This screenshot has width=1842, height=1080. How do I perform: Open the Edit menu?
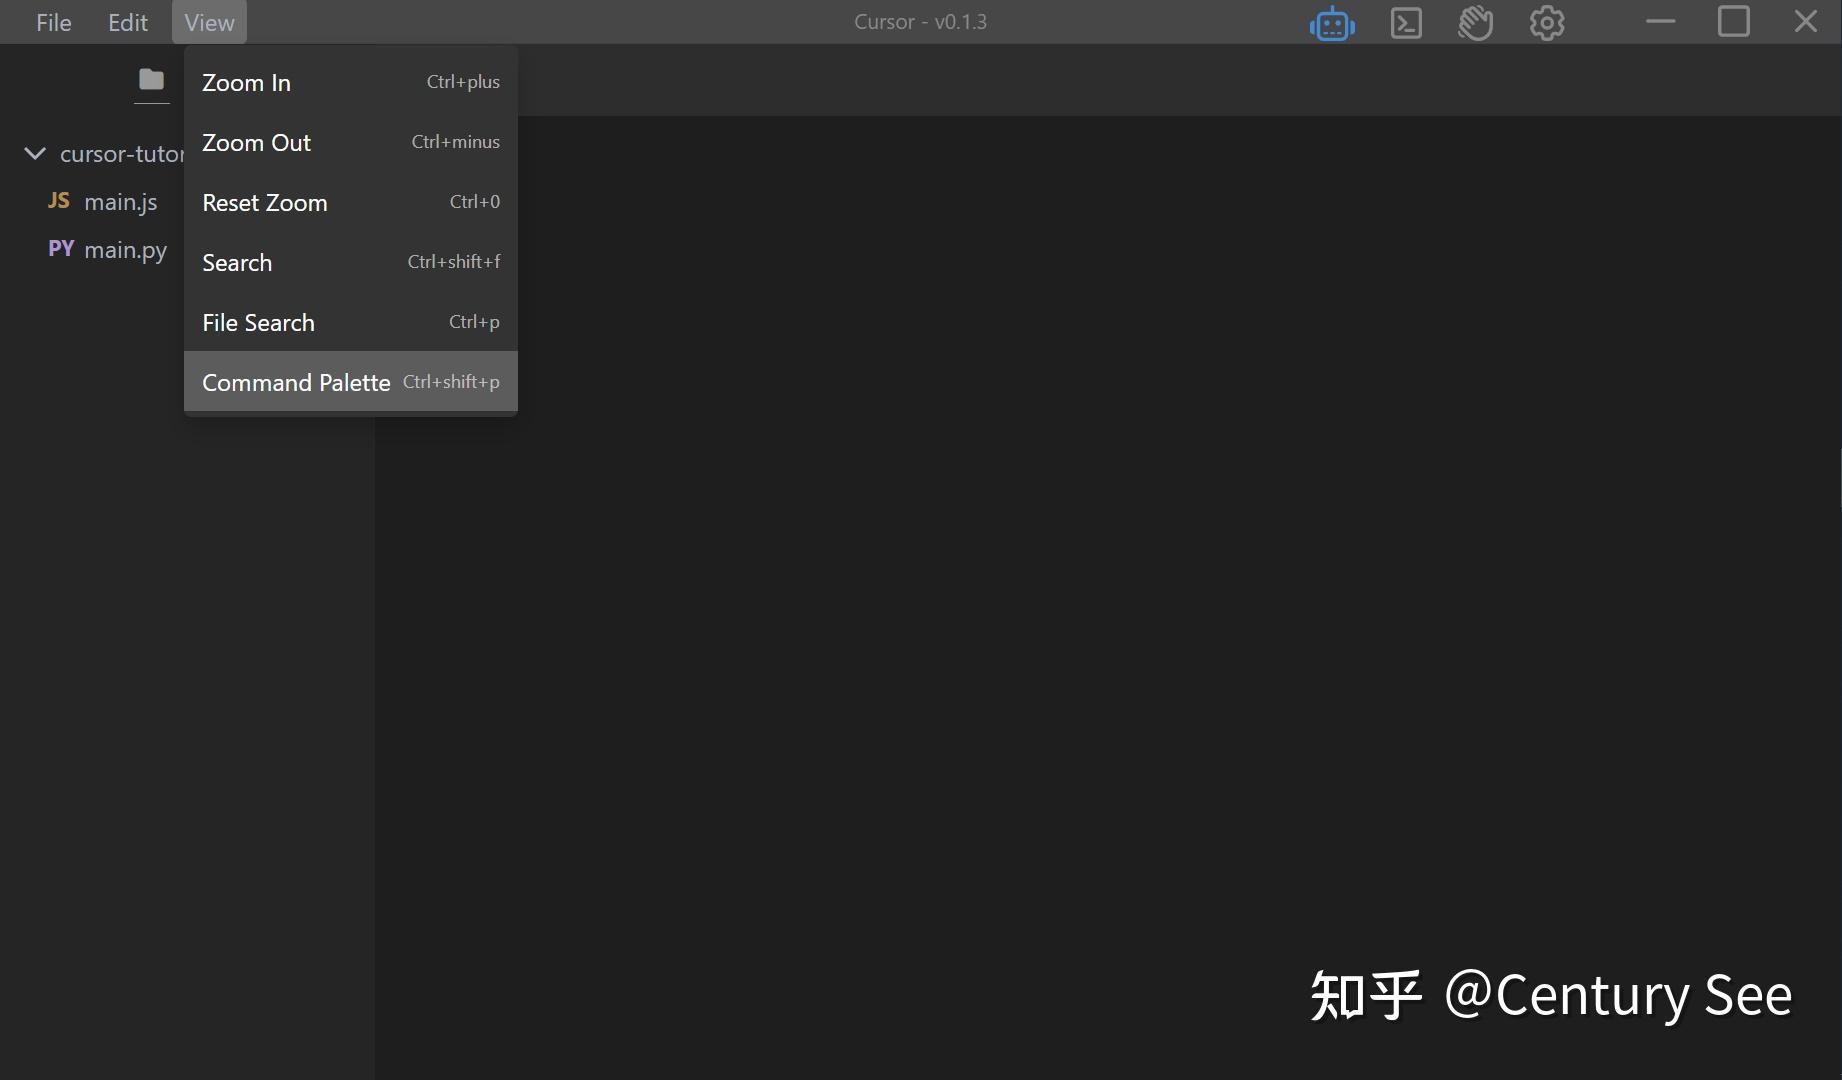pos(128,22)
